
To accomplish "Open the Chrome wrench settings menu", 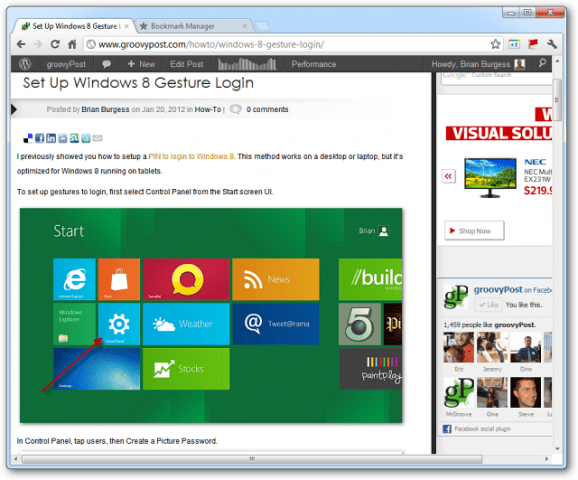I will [x=552, y=44].
